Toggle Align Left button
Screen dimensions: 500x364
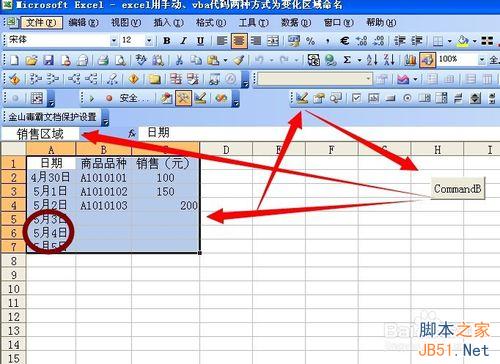coord(222,41)
